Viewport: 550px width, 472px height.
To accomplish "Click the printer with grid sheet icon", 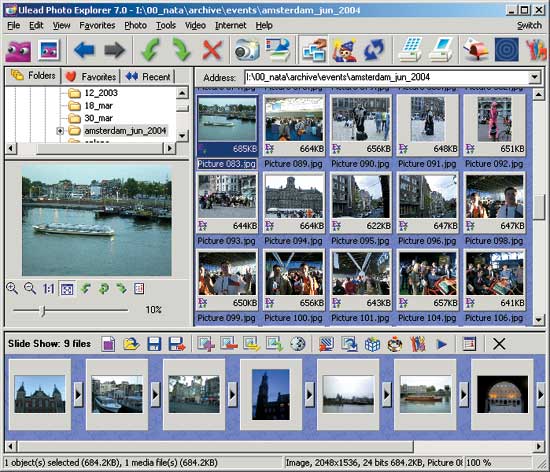I will 411,50.
